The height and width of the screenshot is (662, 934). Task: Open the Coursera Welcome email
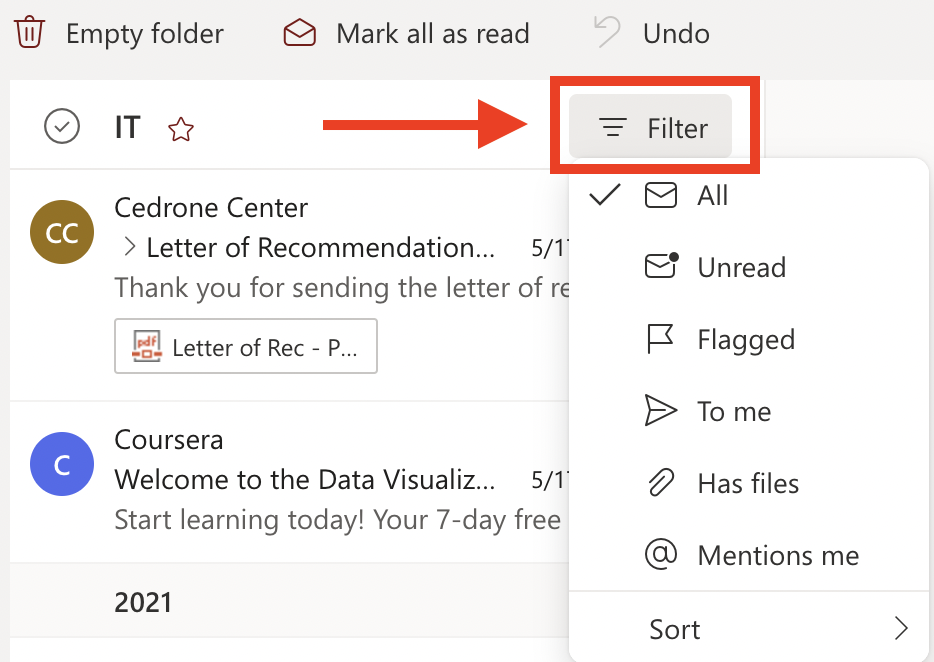[305, 480]
